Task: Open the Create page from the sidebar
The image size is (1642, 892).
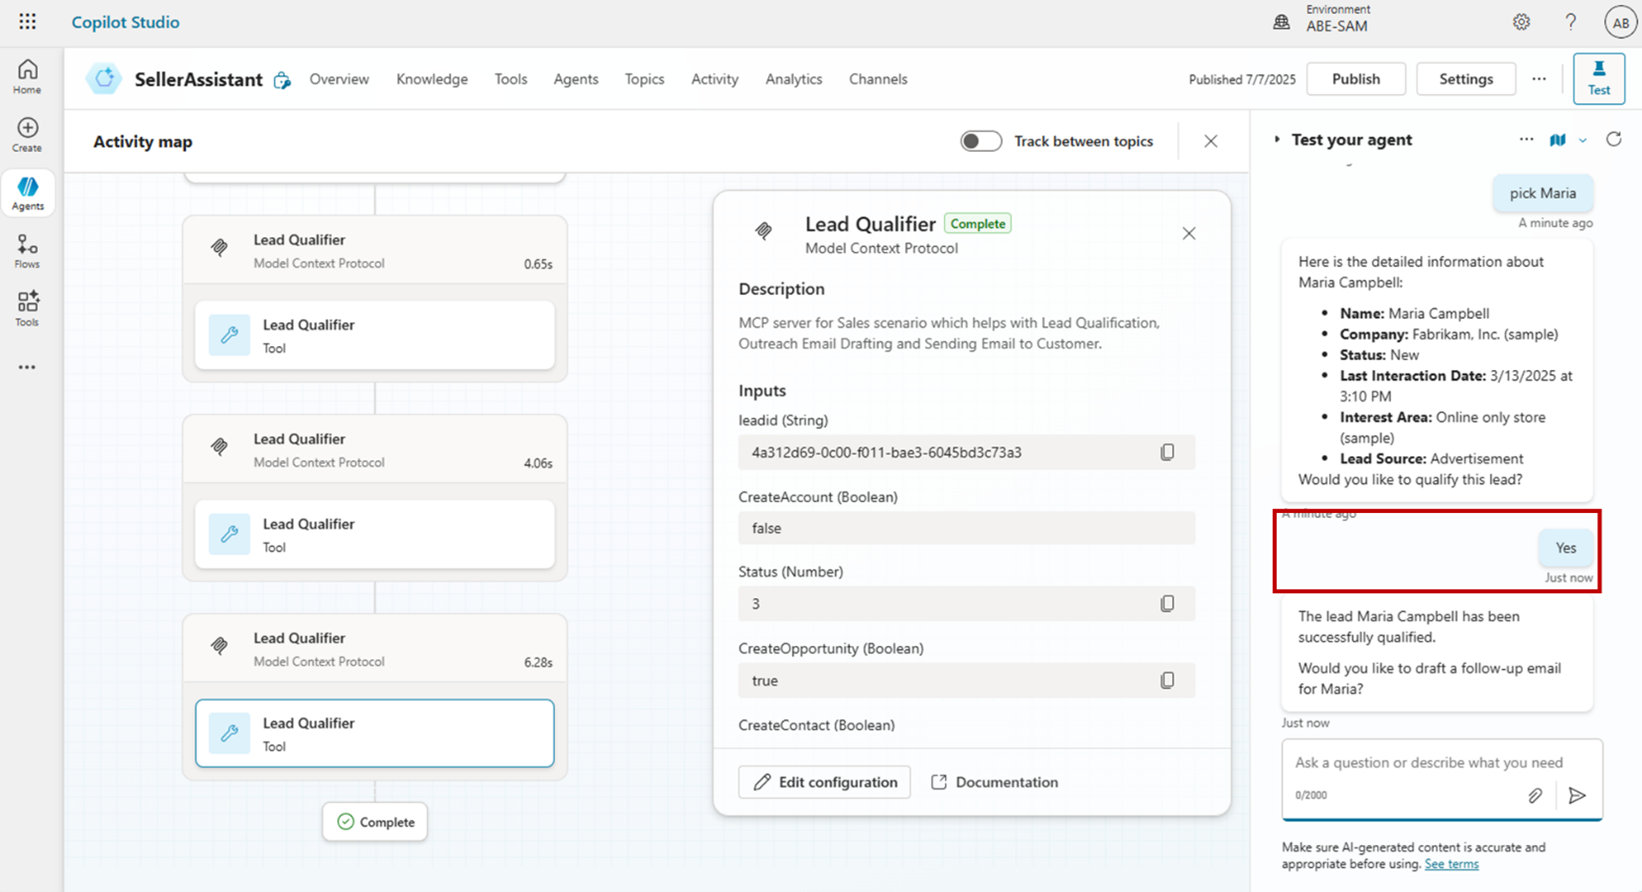Action: pyautogui.click(x=27, y=134)
